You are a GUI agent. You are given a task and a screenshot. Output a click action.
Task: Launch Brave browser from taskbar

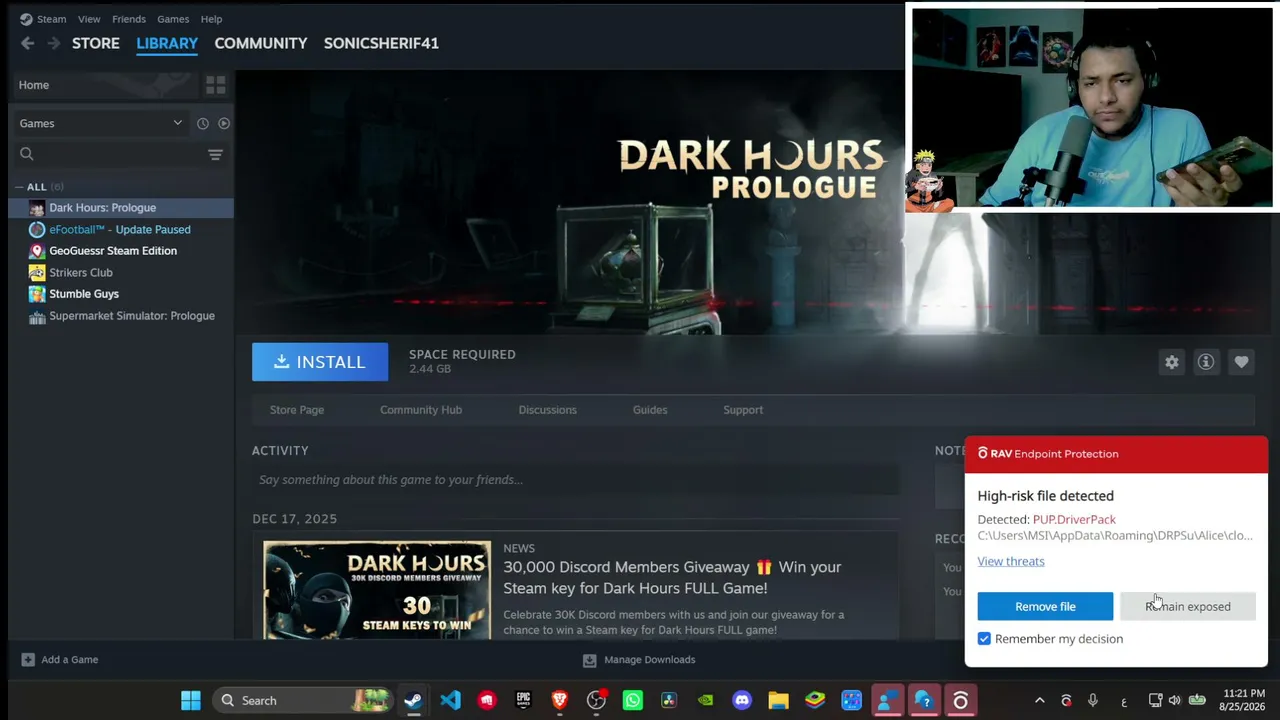point(559,700)
